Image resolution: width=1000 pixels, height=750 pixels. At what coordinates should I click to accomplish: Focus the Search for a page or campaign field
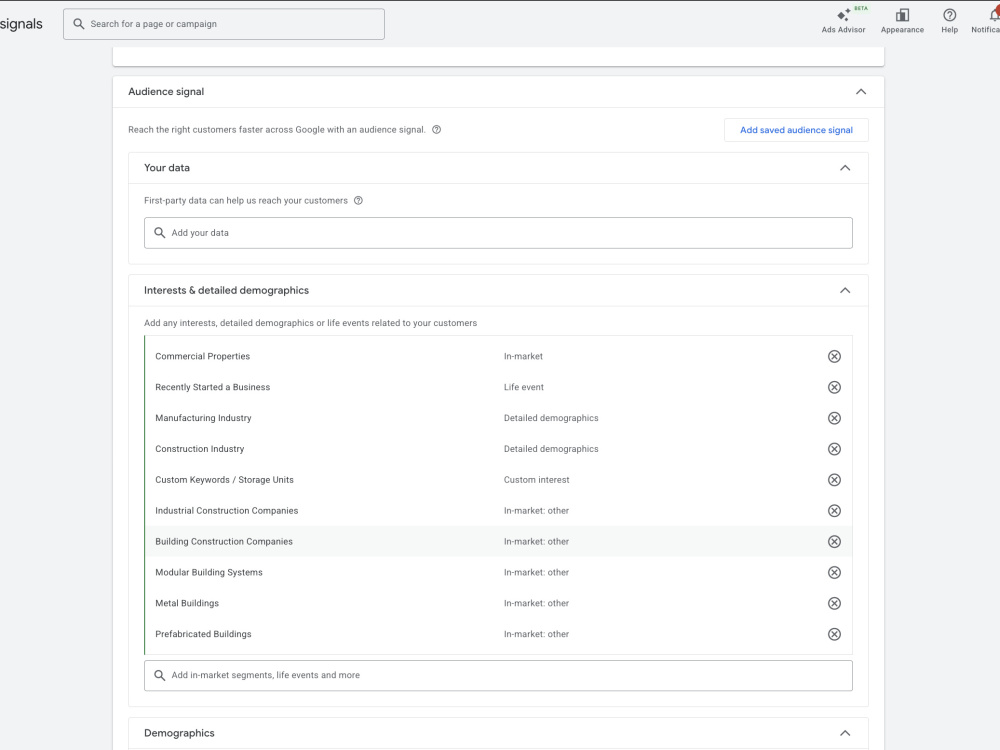pos(224,24)
